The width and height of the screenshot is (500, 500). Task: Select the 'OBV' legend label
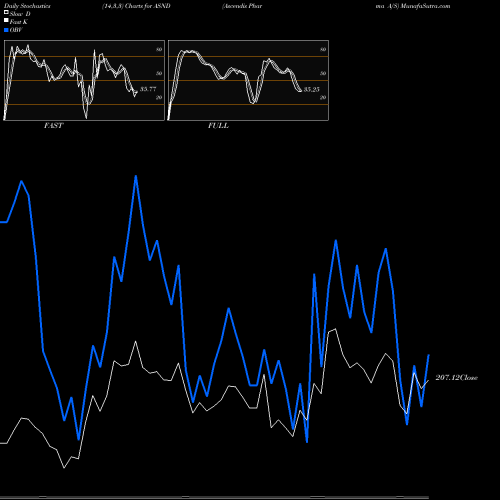coord(16,30)
